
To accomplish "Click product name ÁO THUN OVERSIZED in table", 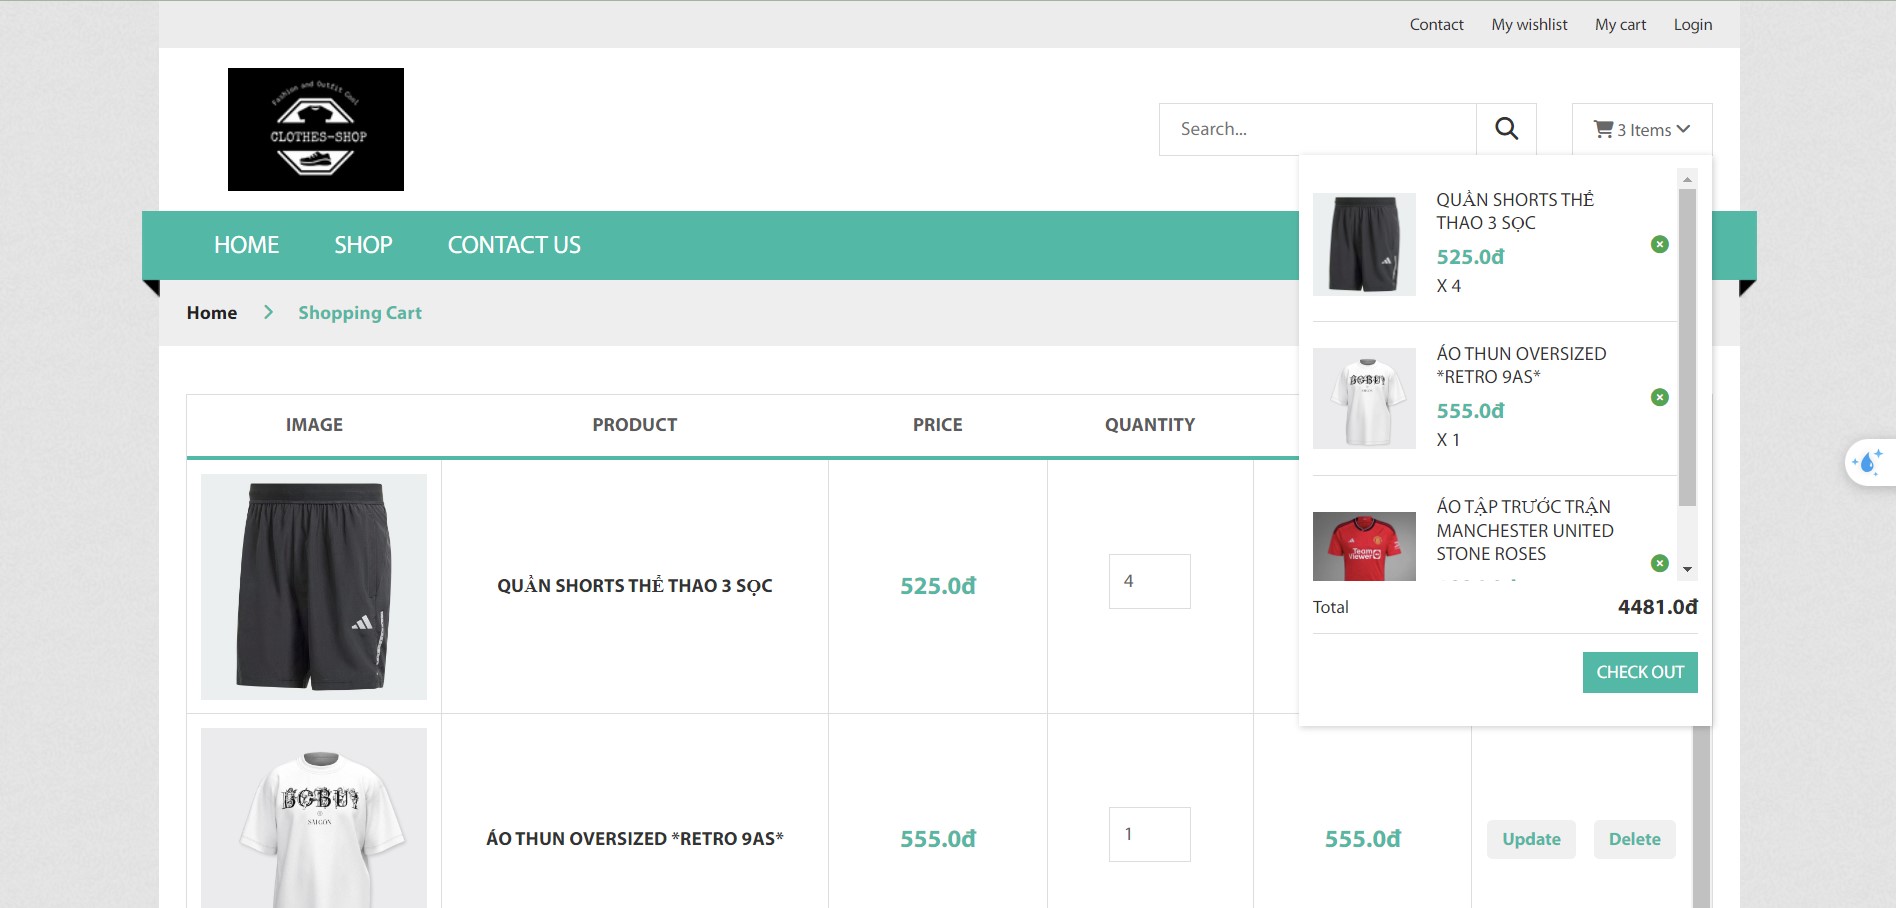I will (635, 839).
